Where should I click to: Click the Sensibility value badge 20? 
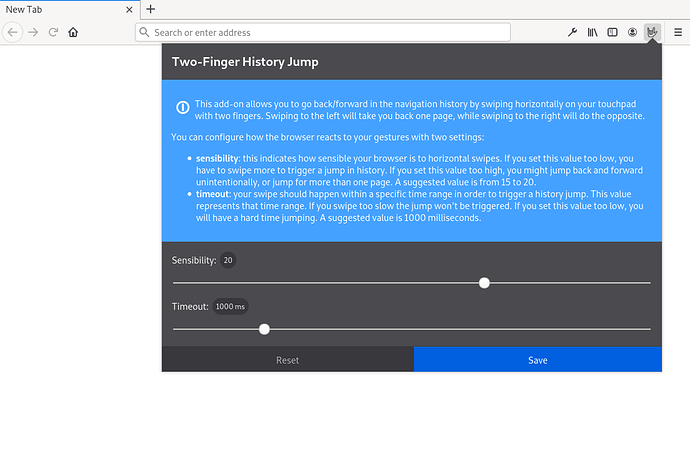click(x=228, y=260)
